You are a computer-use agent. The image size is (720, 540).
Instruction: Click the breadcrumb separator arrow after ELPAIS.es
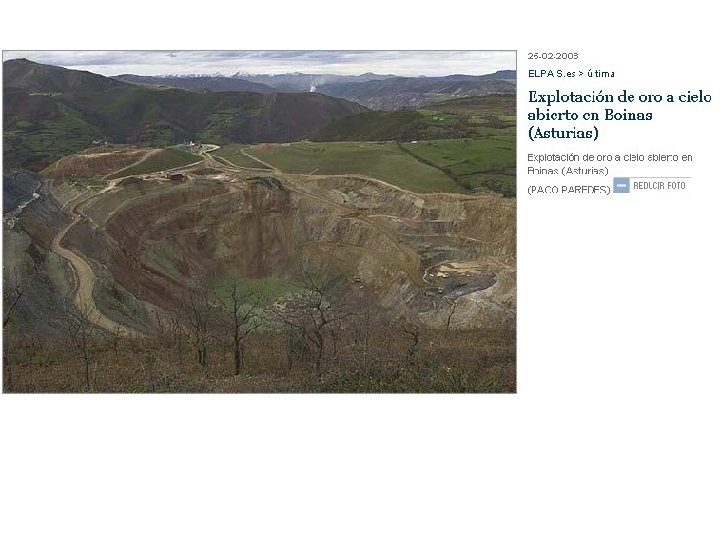[x=581, y=73]
